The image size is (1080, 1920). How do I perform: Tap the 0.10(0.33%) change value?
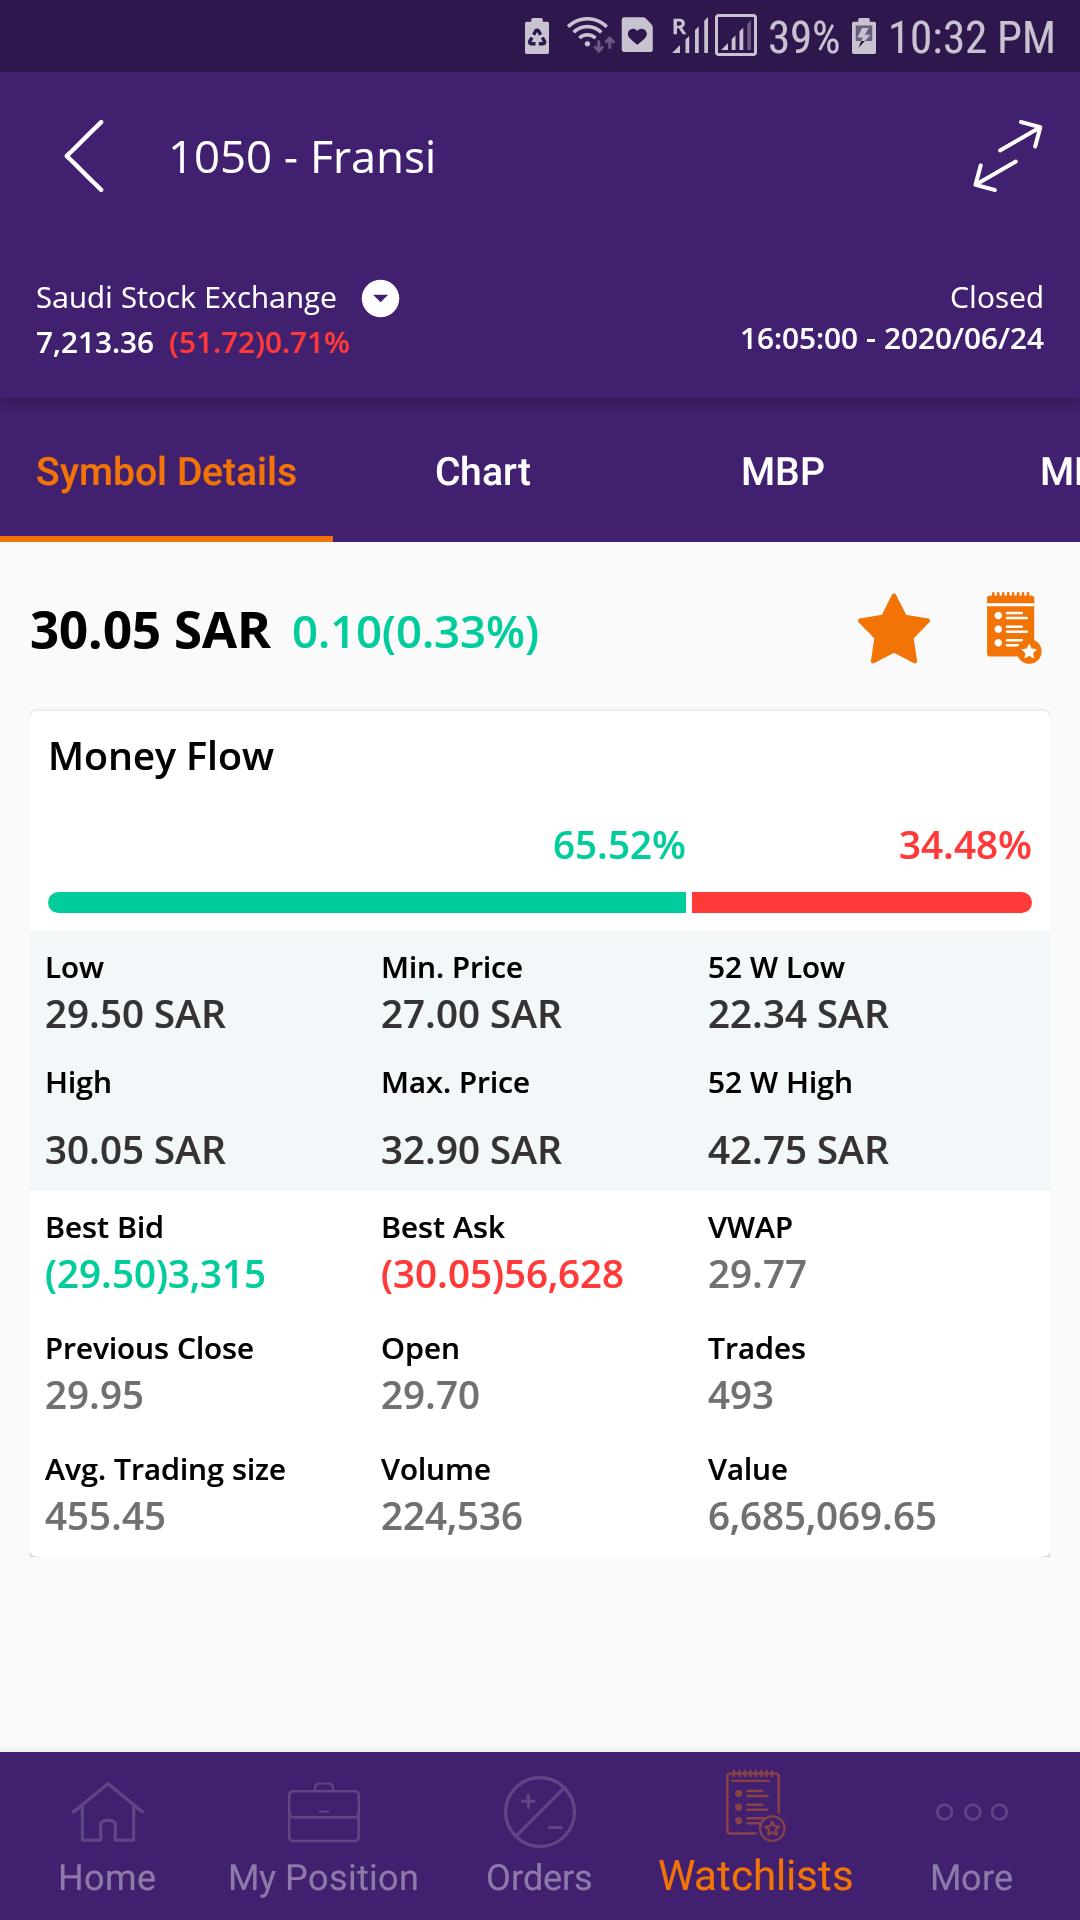(415, 632)
